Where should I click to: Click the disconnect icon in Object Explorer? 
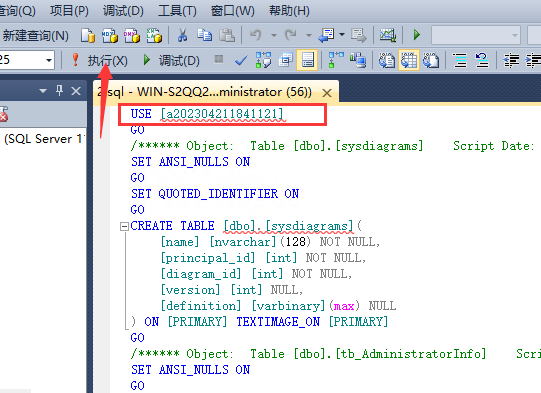3,115
